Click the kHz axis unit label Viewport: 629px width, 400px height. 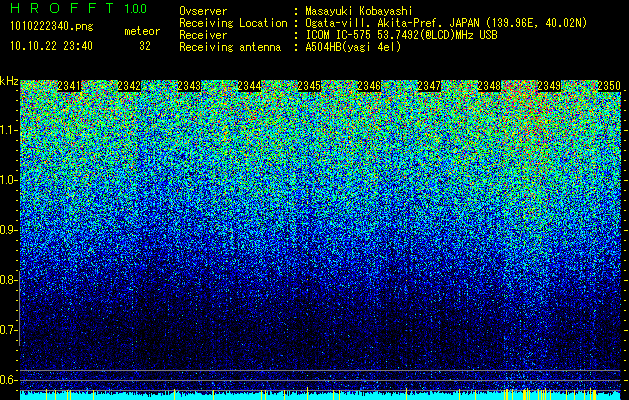click(9, 81)
